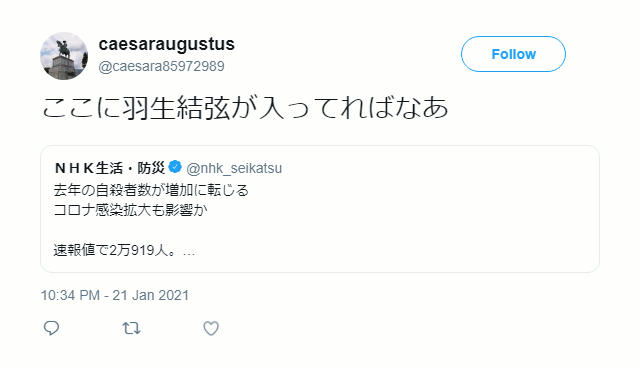The width and height of the screenshot is (640, 368).
Task: Open the caesaraugustus profile avatar
Action: [x=64, y=56]
